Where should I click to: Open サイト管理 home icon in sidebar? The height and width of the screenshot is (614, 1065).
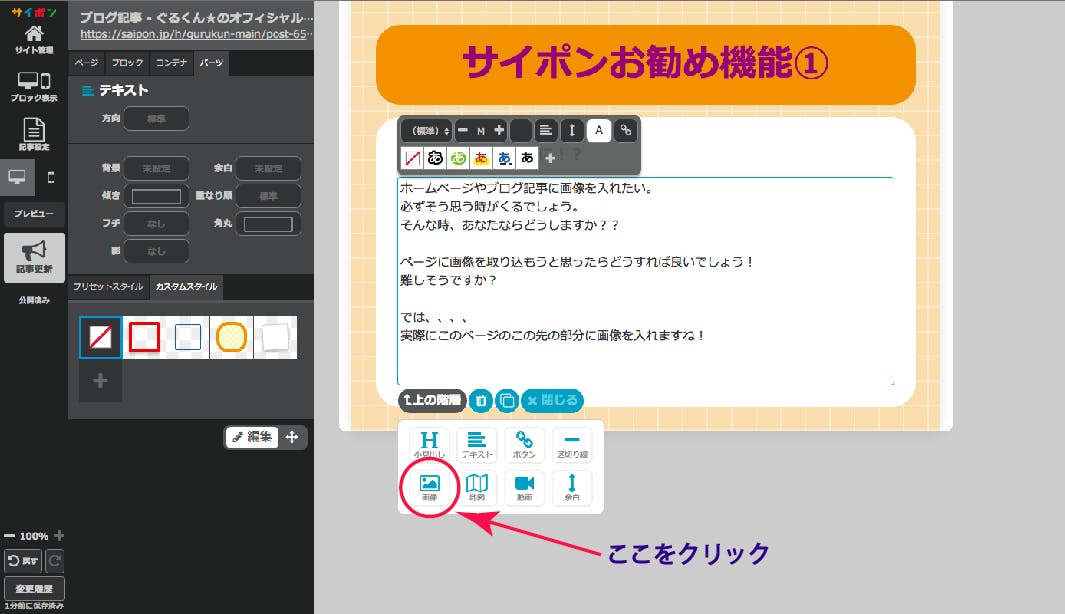(x=34, y=39)
